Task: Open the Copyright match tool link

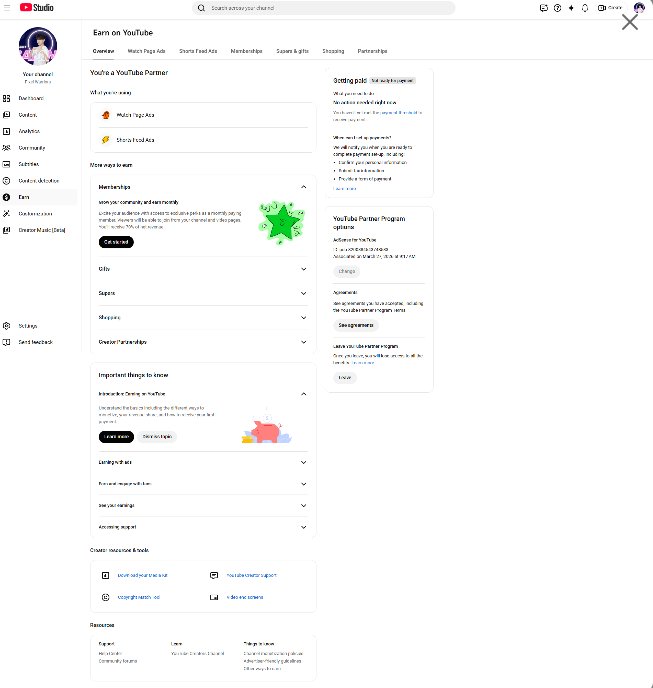Action: tap(138, 597)
